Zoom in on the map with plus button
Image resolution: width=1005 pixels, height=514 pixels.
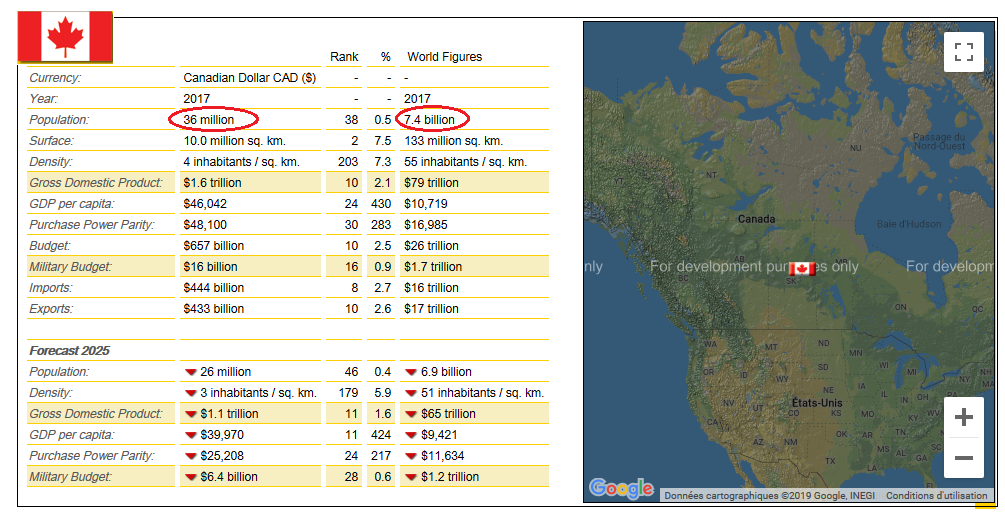click(963, 417)
